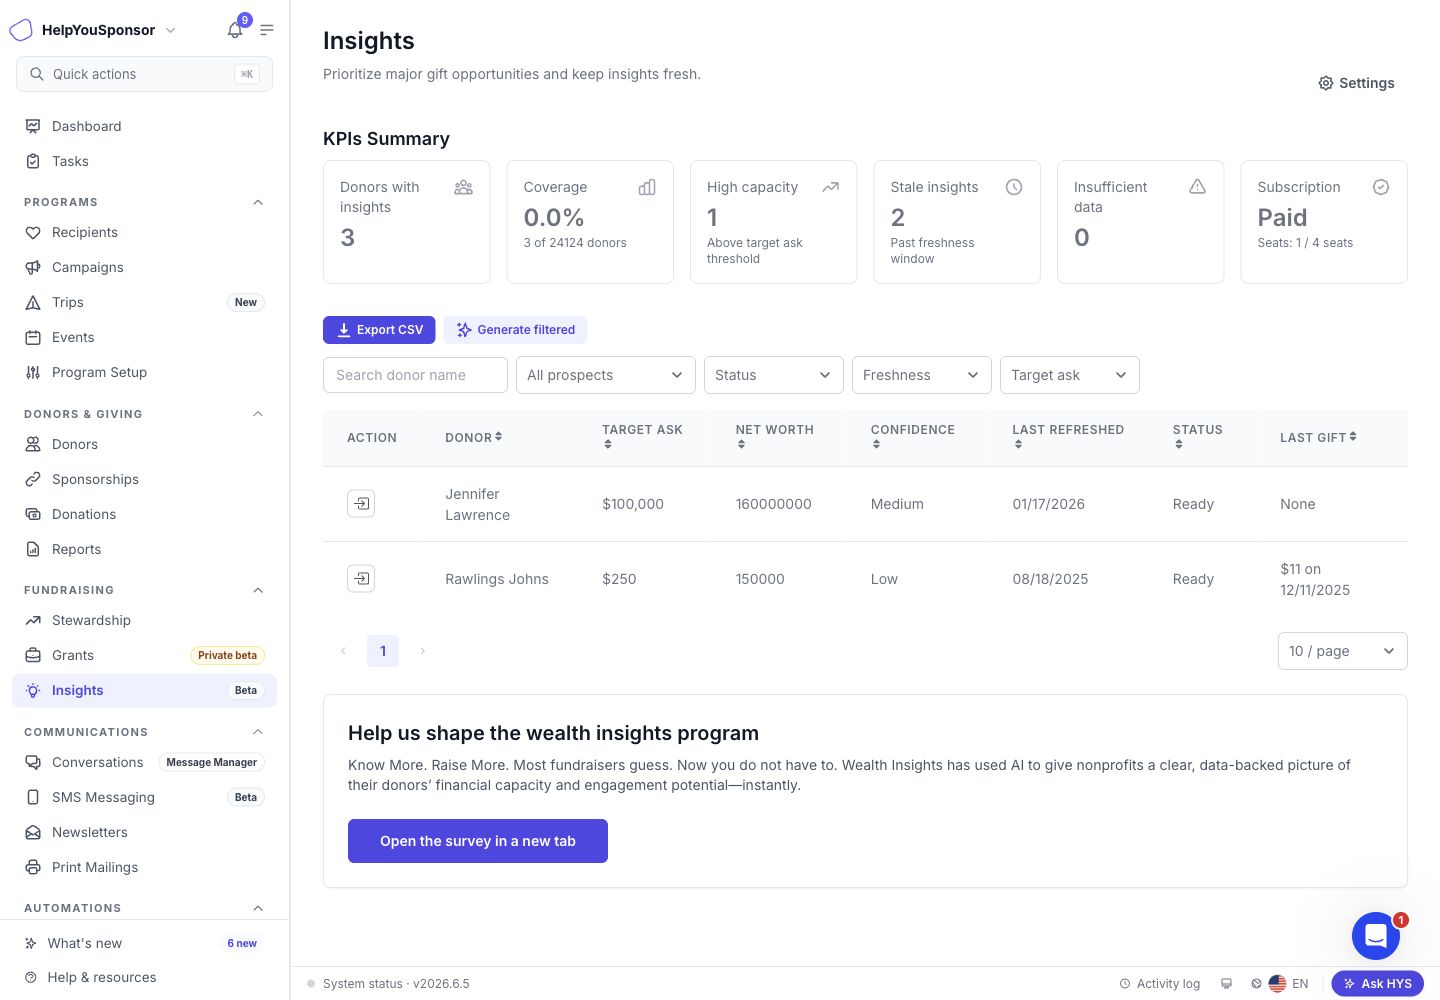
Task: Click the Donors with insights people icon
Action: (463, 187)
